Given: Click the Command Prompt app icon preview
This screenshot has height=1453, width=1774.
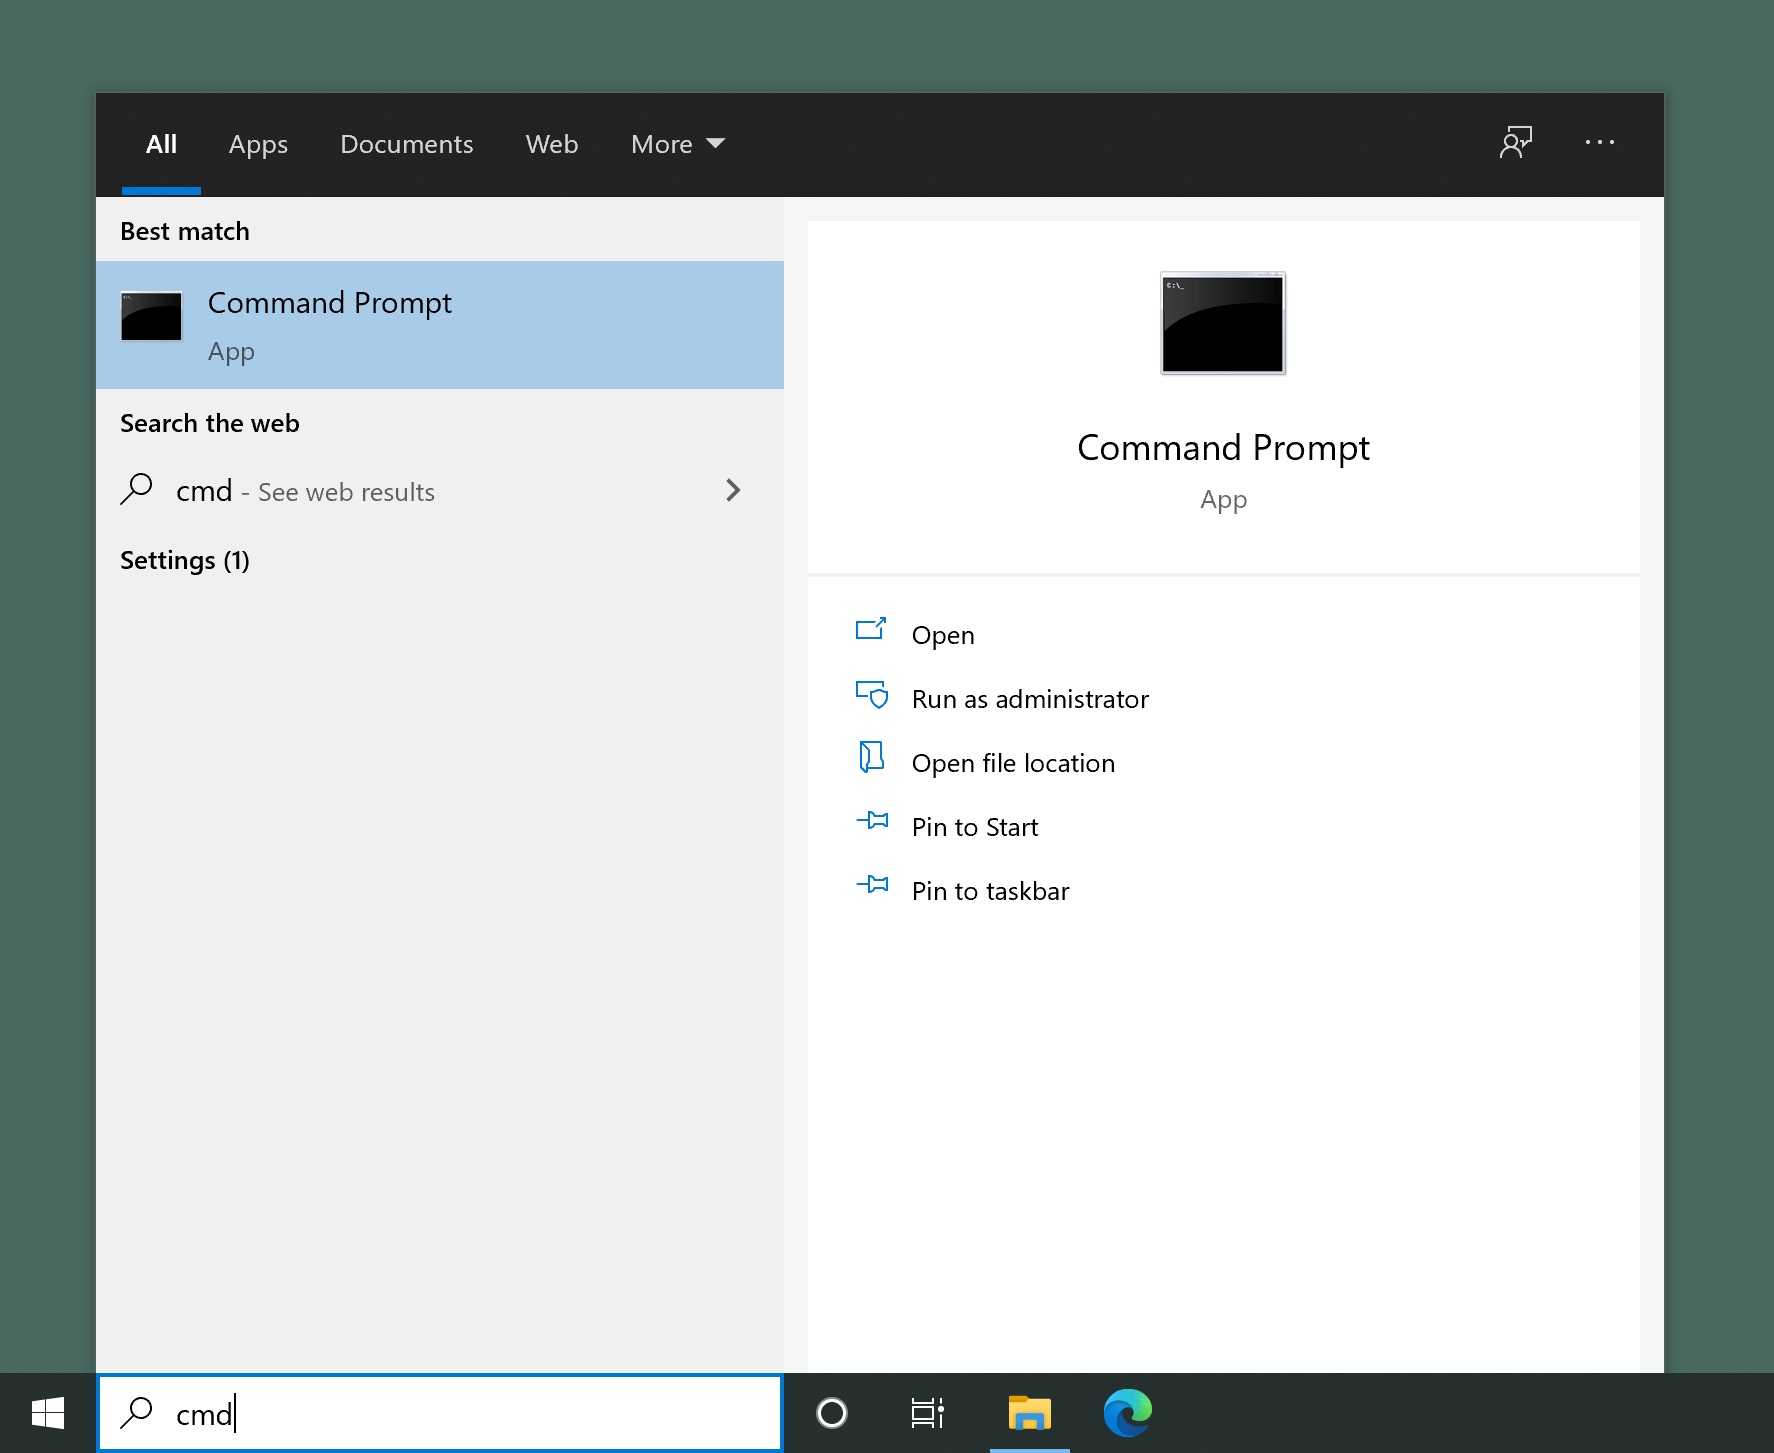Looking at the screenshot, I should coord(1222,323).
